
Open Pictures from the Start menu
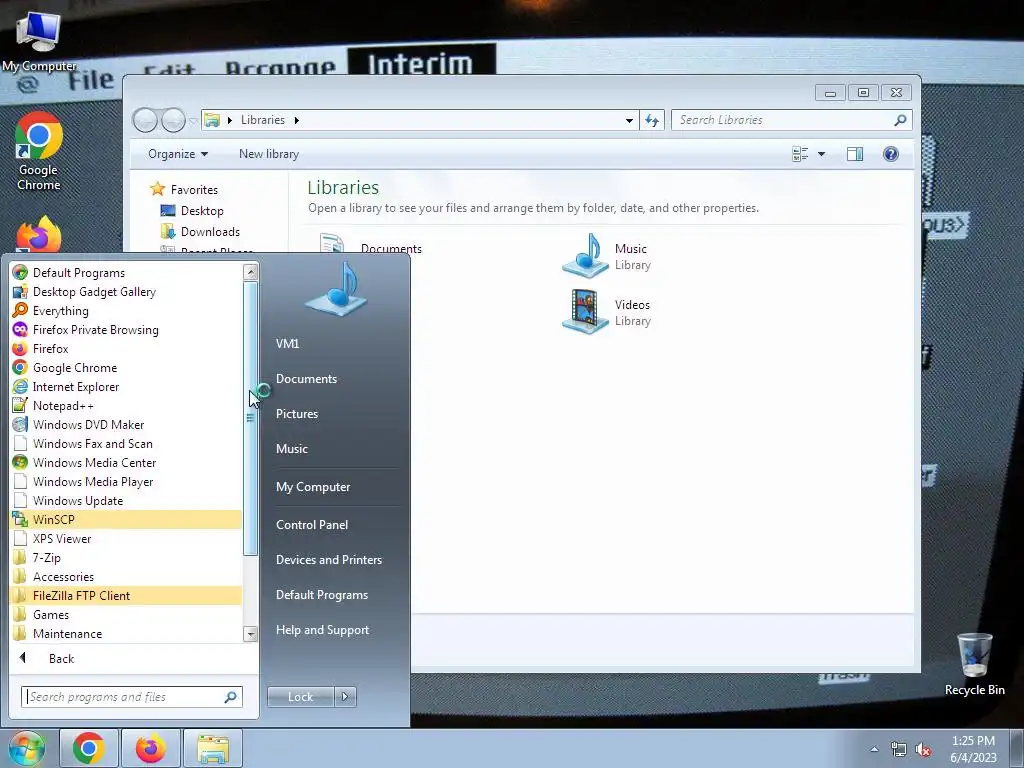click(x=296, y=413)
